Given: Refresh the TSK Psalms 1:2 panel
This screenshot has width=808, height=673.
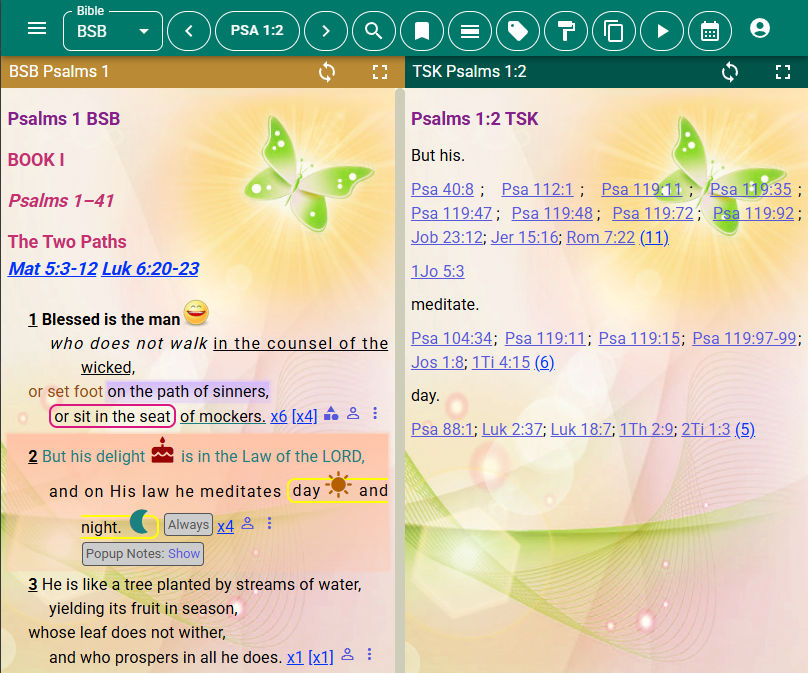Looking at the screenshot, I should 729,72.
